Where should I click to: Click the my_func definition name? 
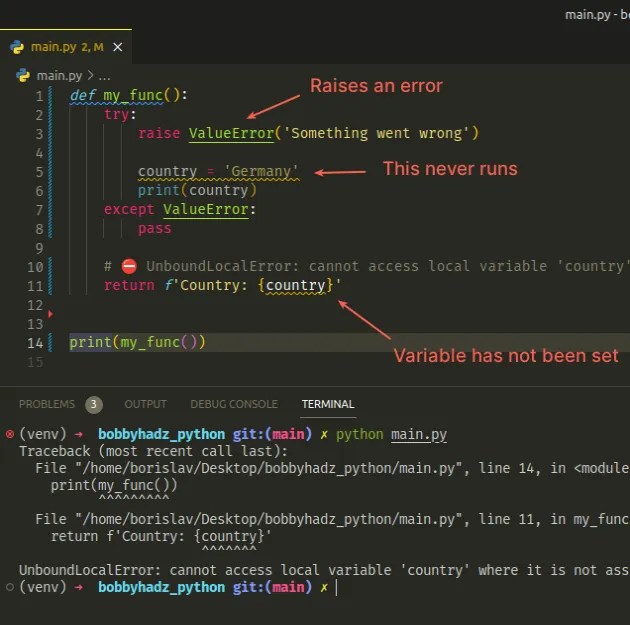(133, 96)
